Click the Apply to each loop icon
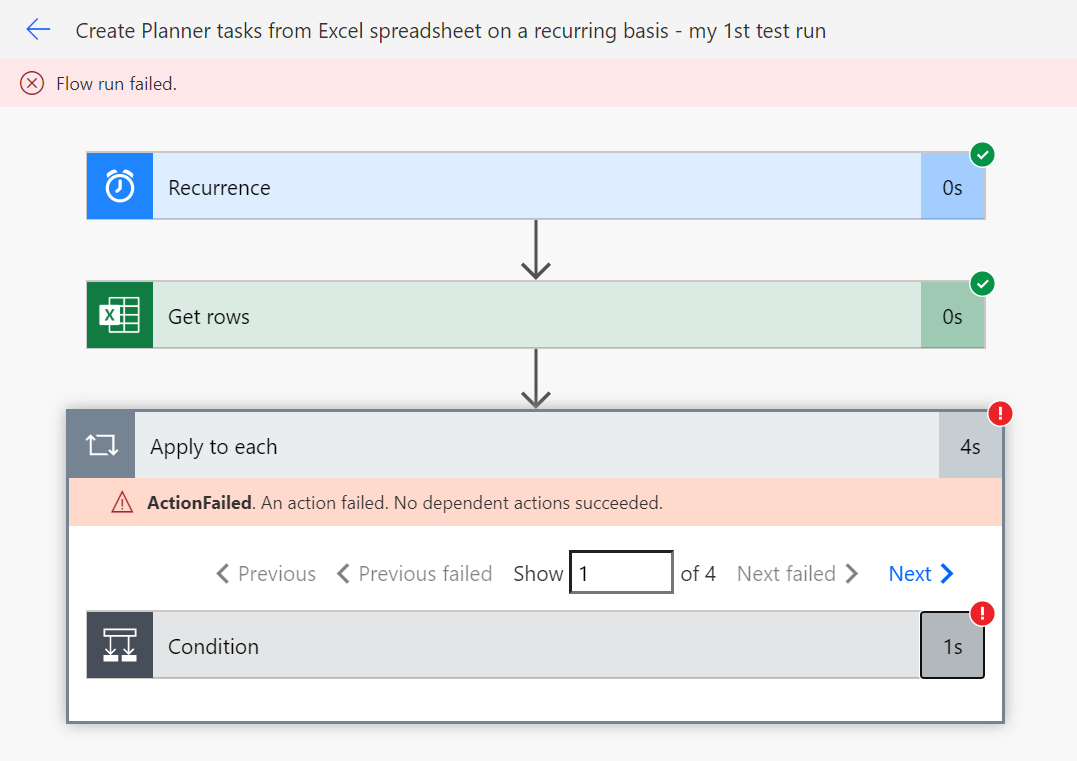This screenshot has width=1077, height=761. (x=101, y=446)
